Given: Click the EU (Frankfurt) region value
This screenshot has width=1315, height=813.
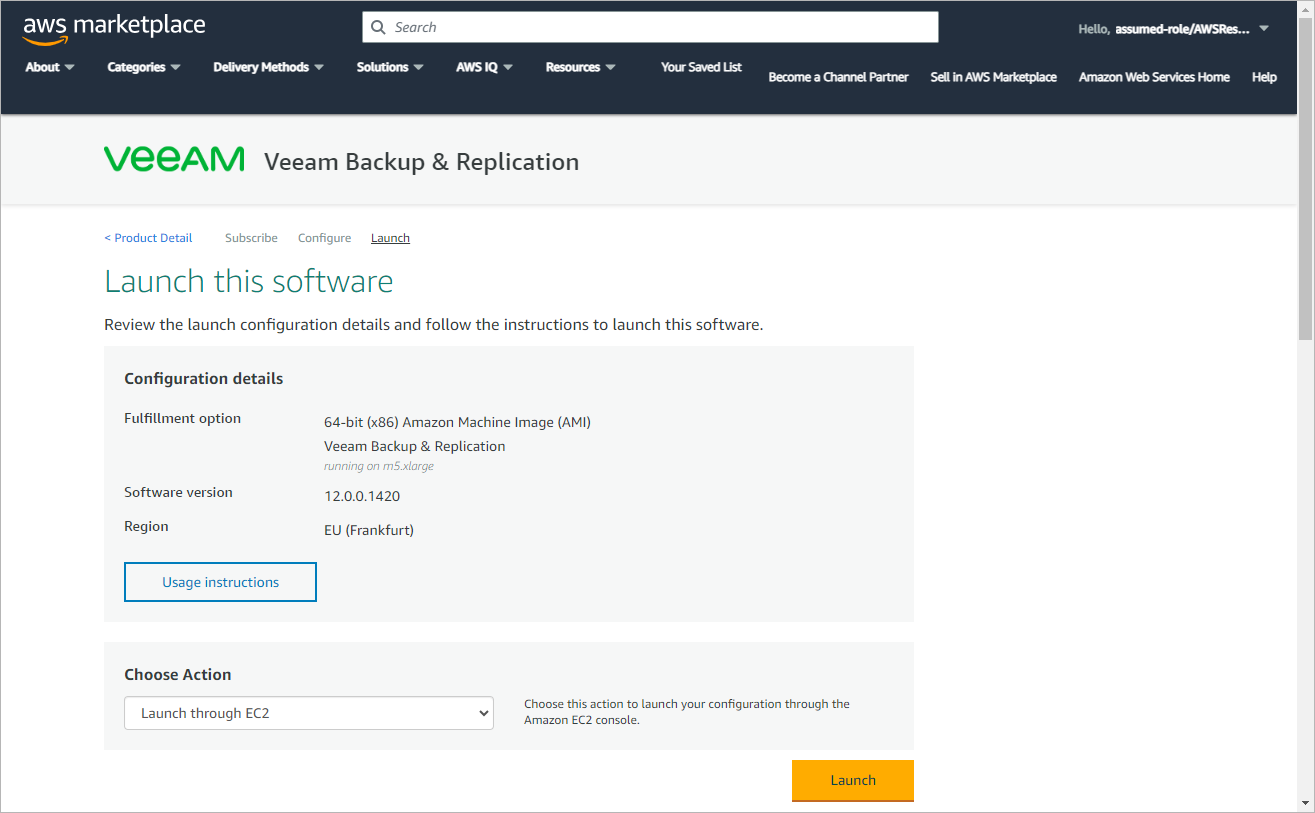Looking at the screenshot, I should click(x=369, y=530).
